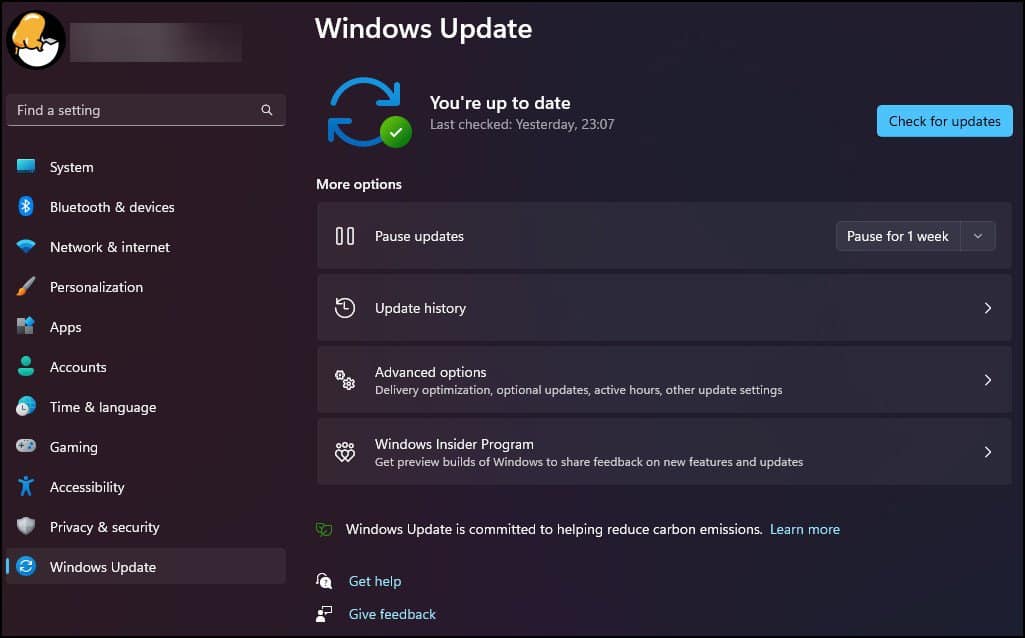Select Personalization in the sidebar
The height and width of the screenshot is (638, 1025).
[x=146, y=287]
